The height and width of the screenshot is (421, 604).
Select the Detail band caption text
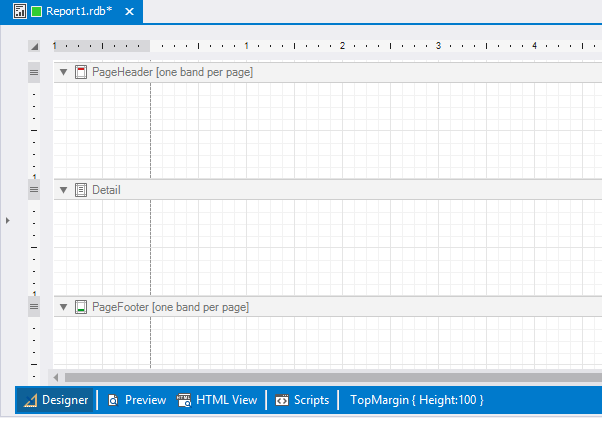[106, 190]
